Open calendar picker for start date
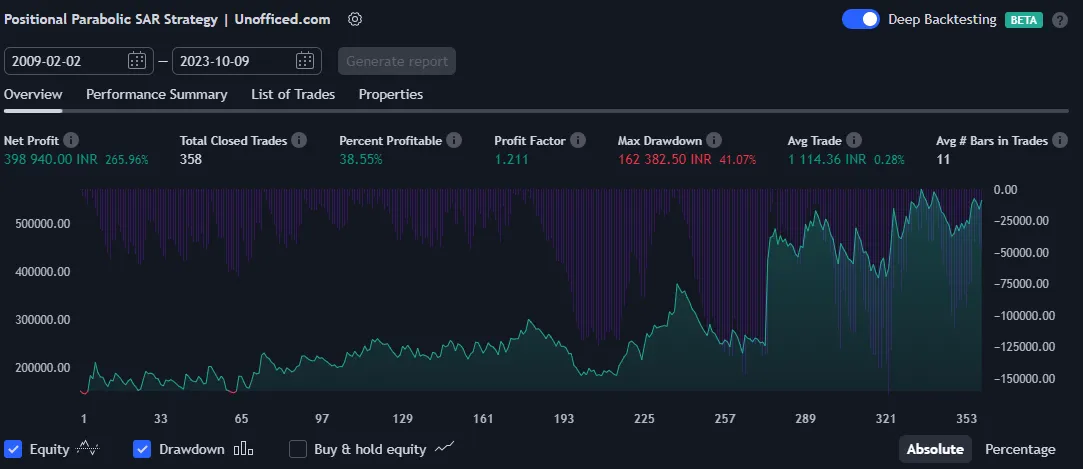 (137, 61)
